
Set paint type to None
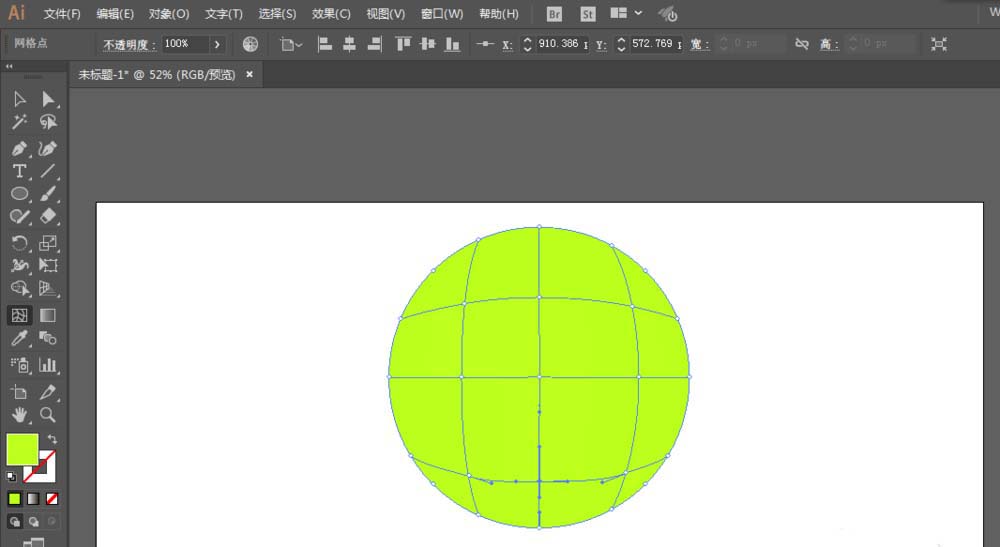(52, 499)
